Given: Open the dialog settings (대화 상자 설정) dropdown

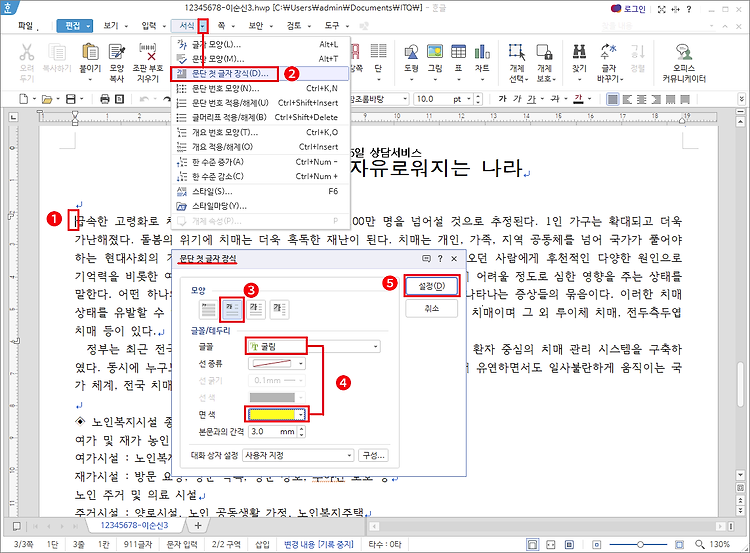Looking at the screenshot, I should pyautogui.click(x=298, y=455).
